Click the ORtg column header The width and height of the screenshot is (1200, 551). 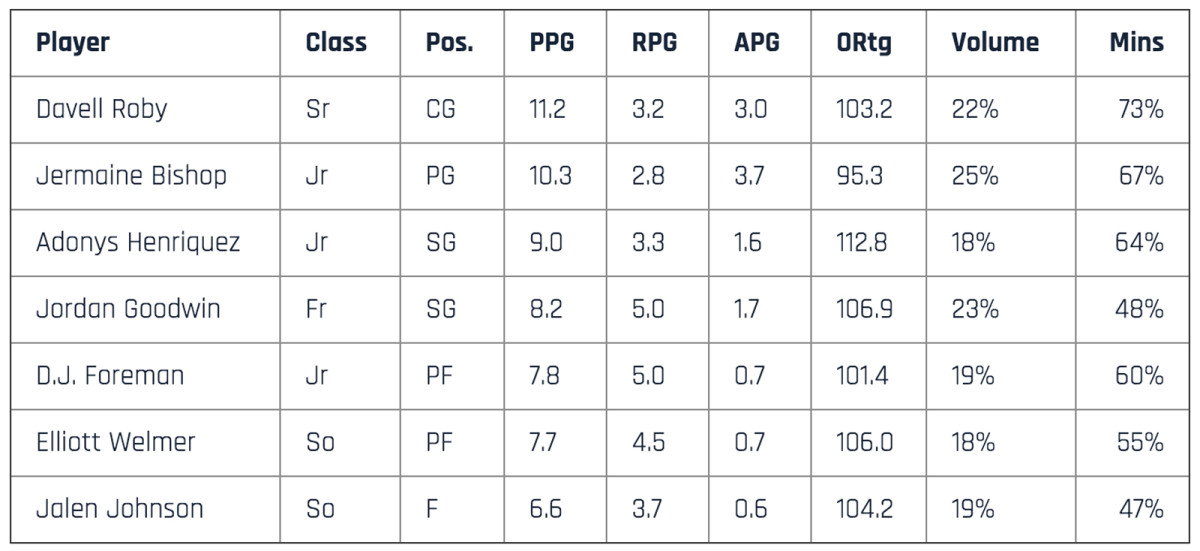click(864, 43)
